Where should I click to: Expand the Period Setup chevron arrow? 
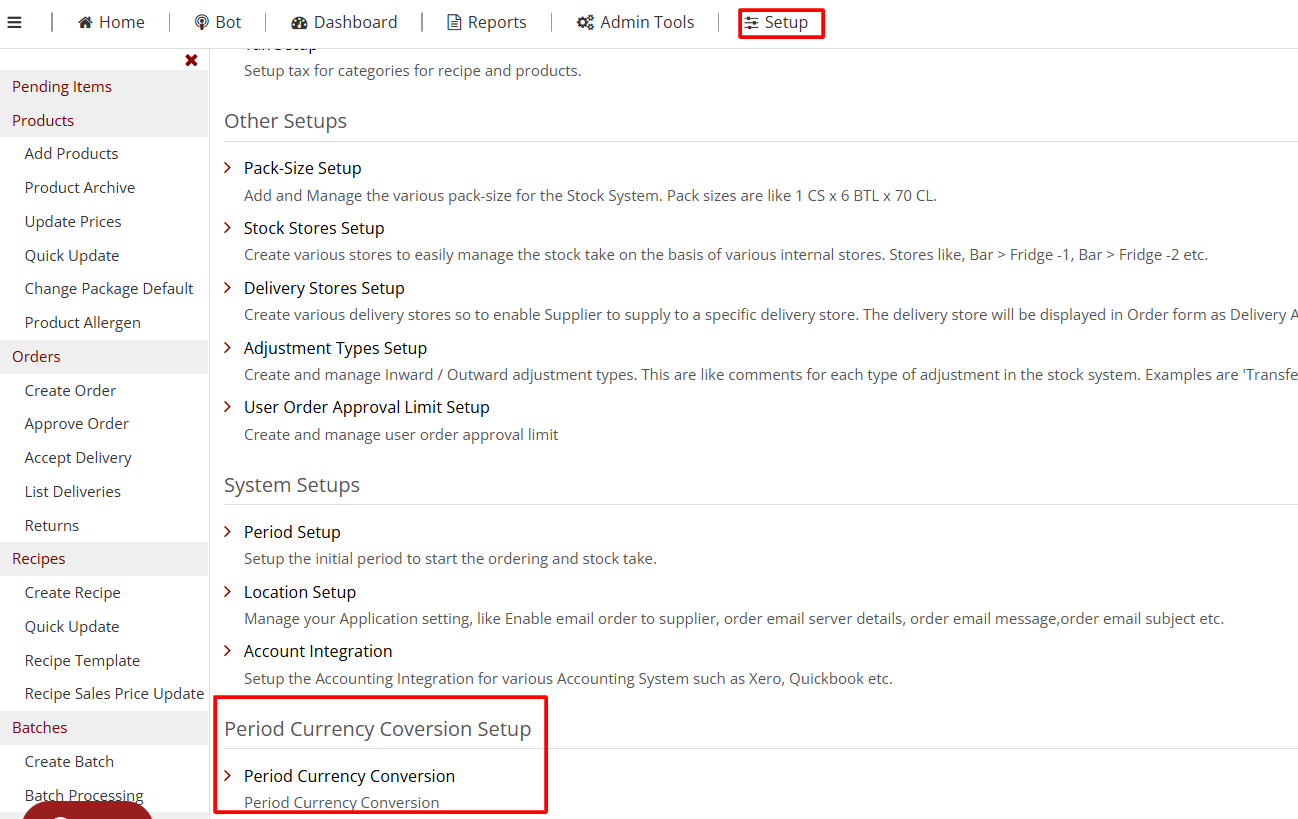228,532
